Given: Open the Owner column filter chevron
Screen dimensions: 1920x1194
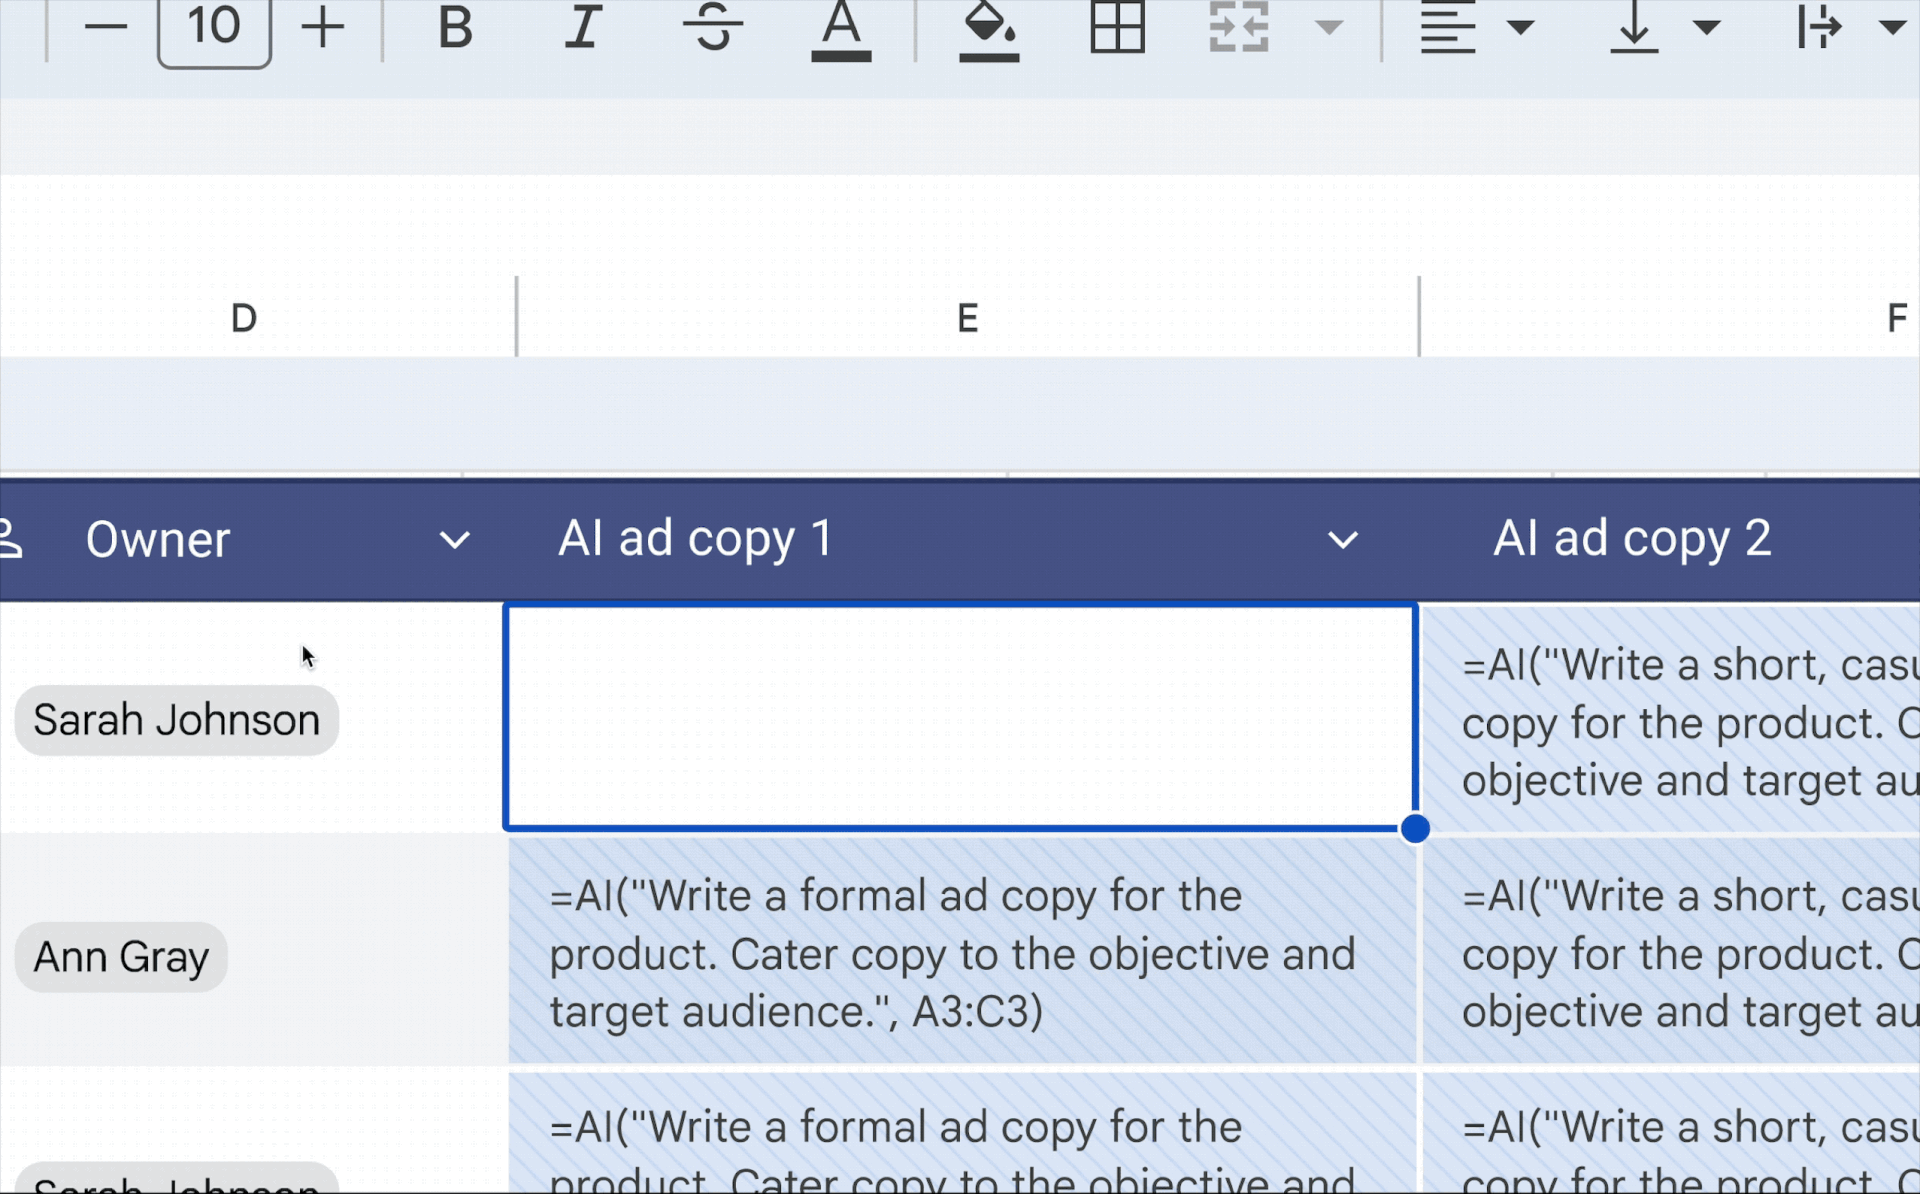Looking at the screenshot, I should coord(455,541).
